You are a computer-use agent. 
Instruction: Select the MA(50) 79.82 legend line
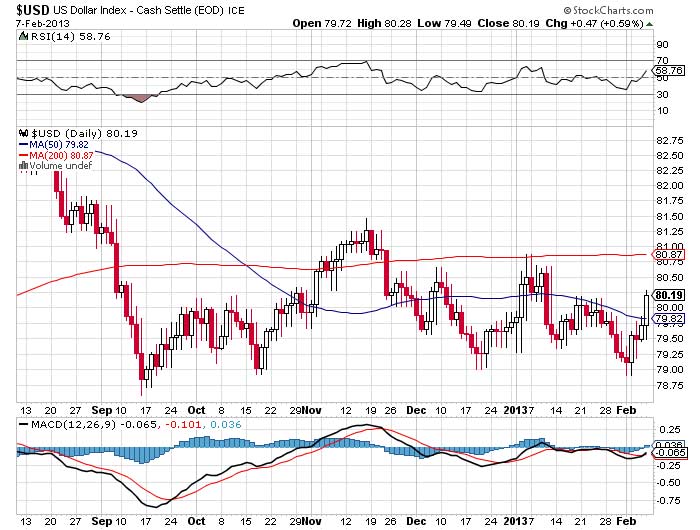coord(54,145)
